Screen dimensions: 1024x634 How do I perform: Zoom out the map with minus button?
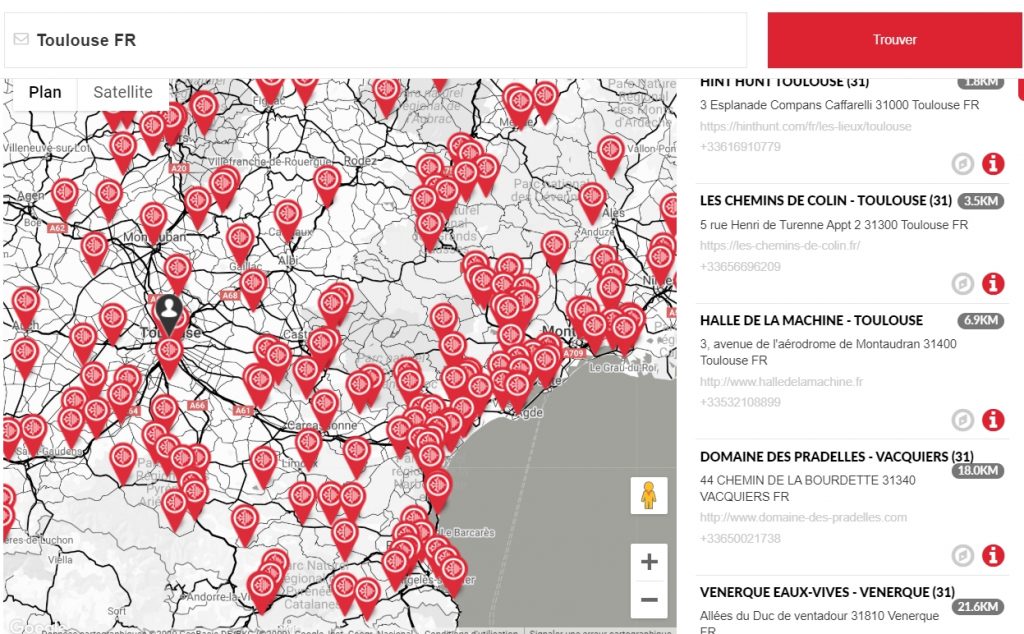point(649,599)
